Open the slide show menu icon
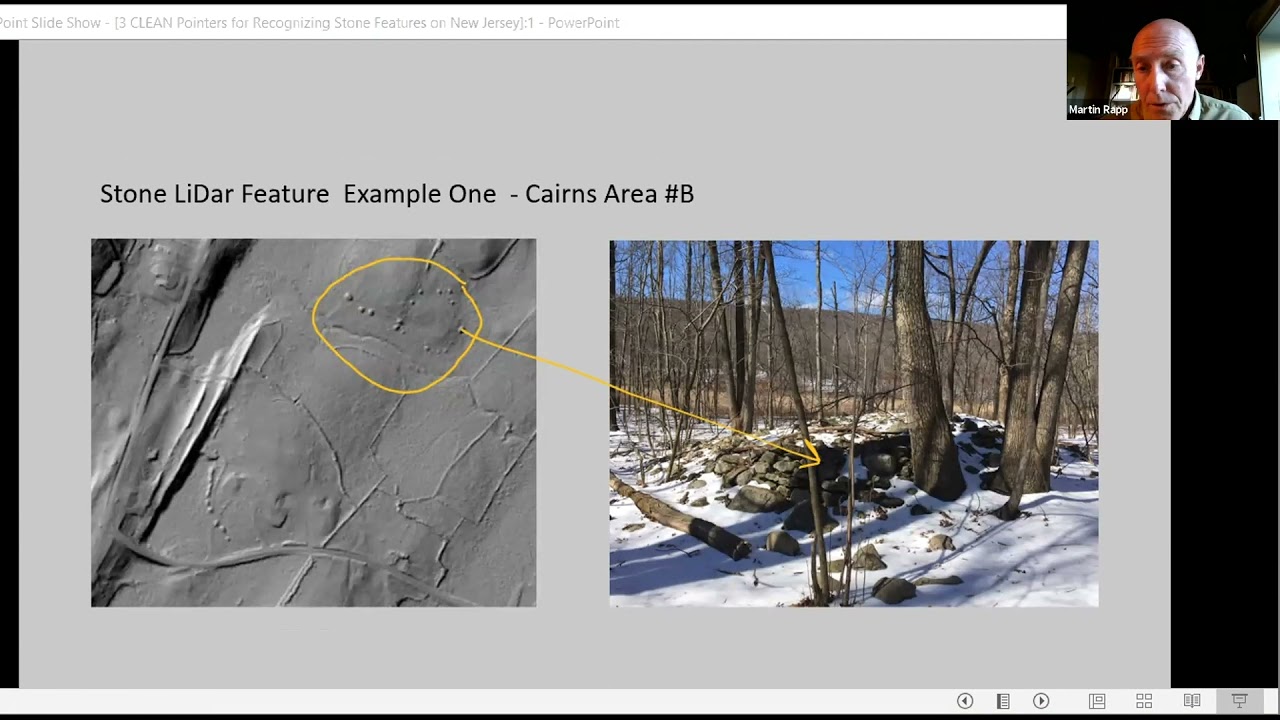This screenshot has width=1280, height=720. 1003,701
